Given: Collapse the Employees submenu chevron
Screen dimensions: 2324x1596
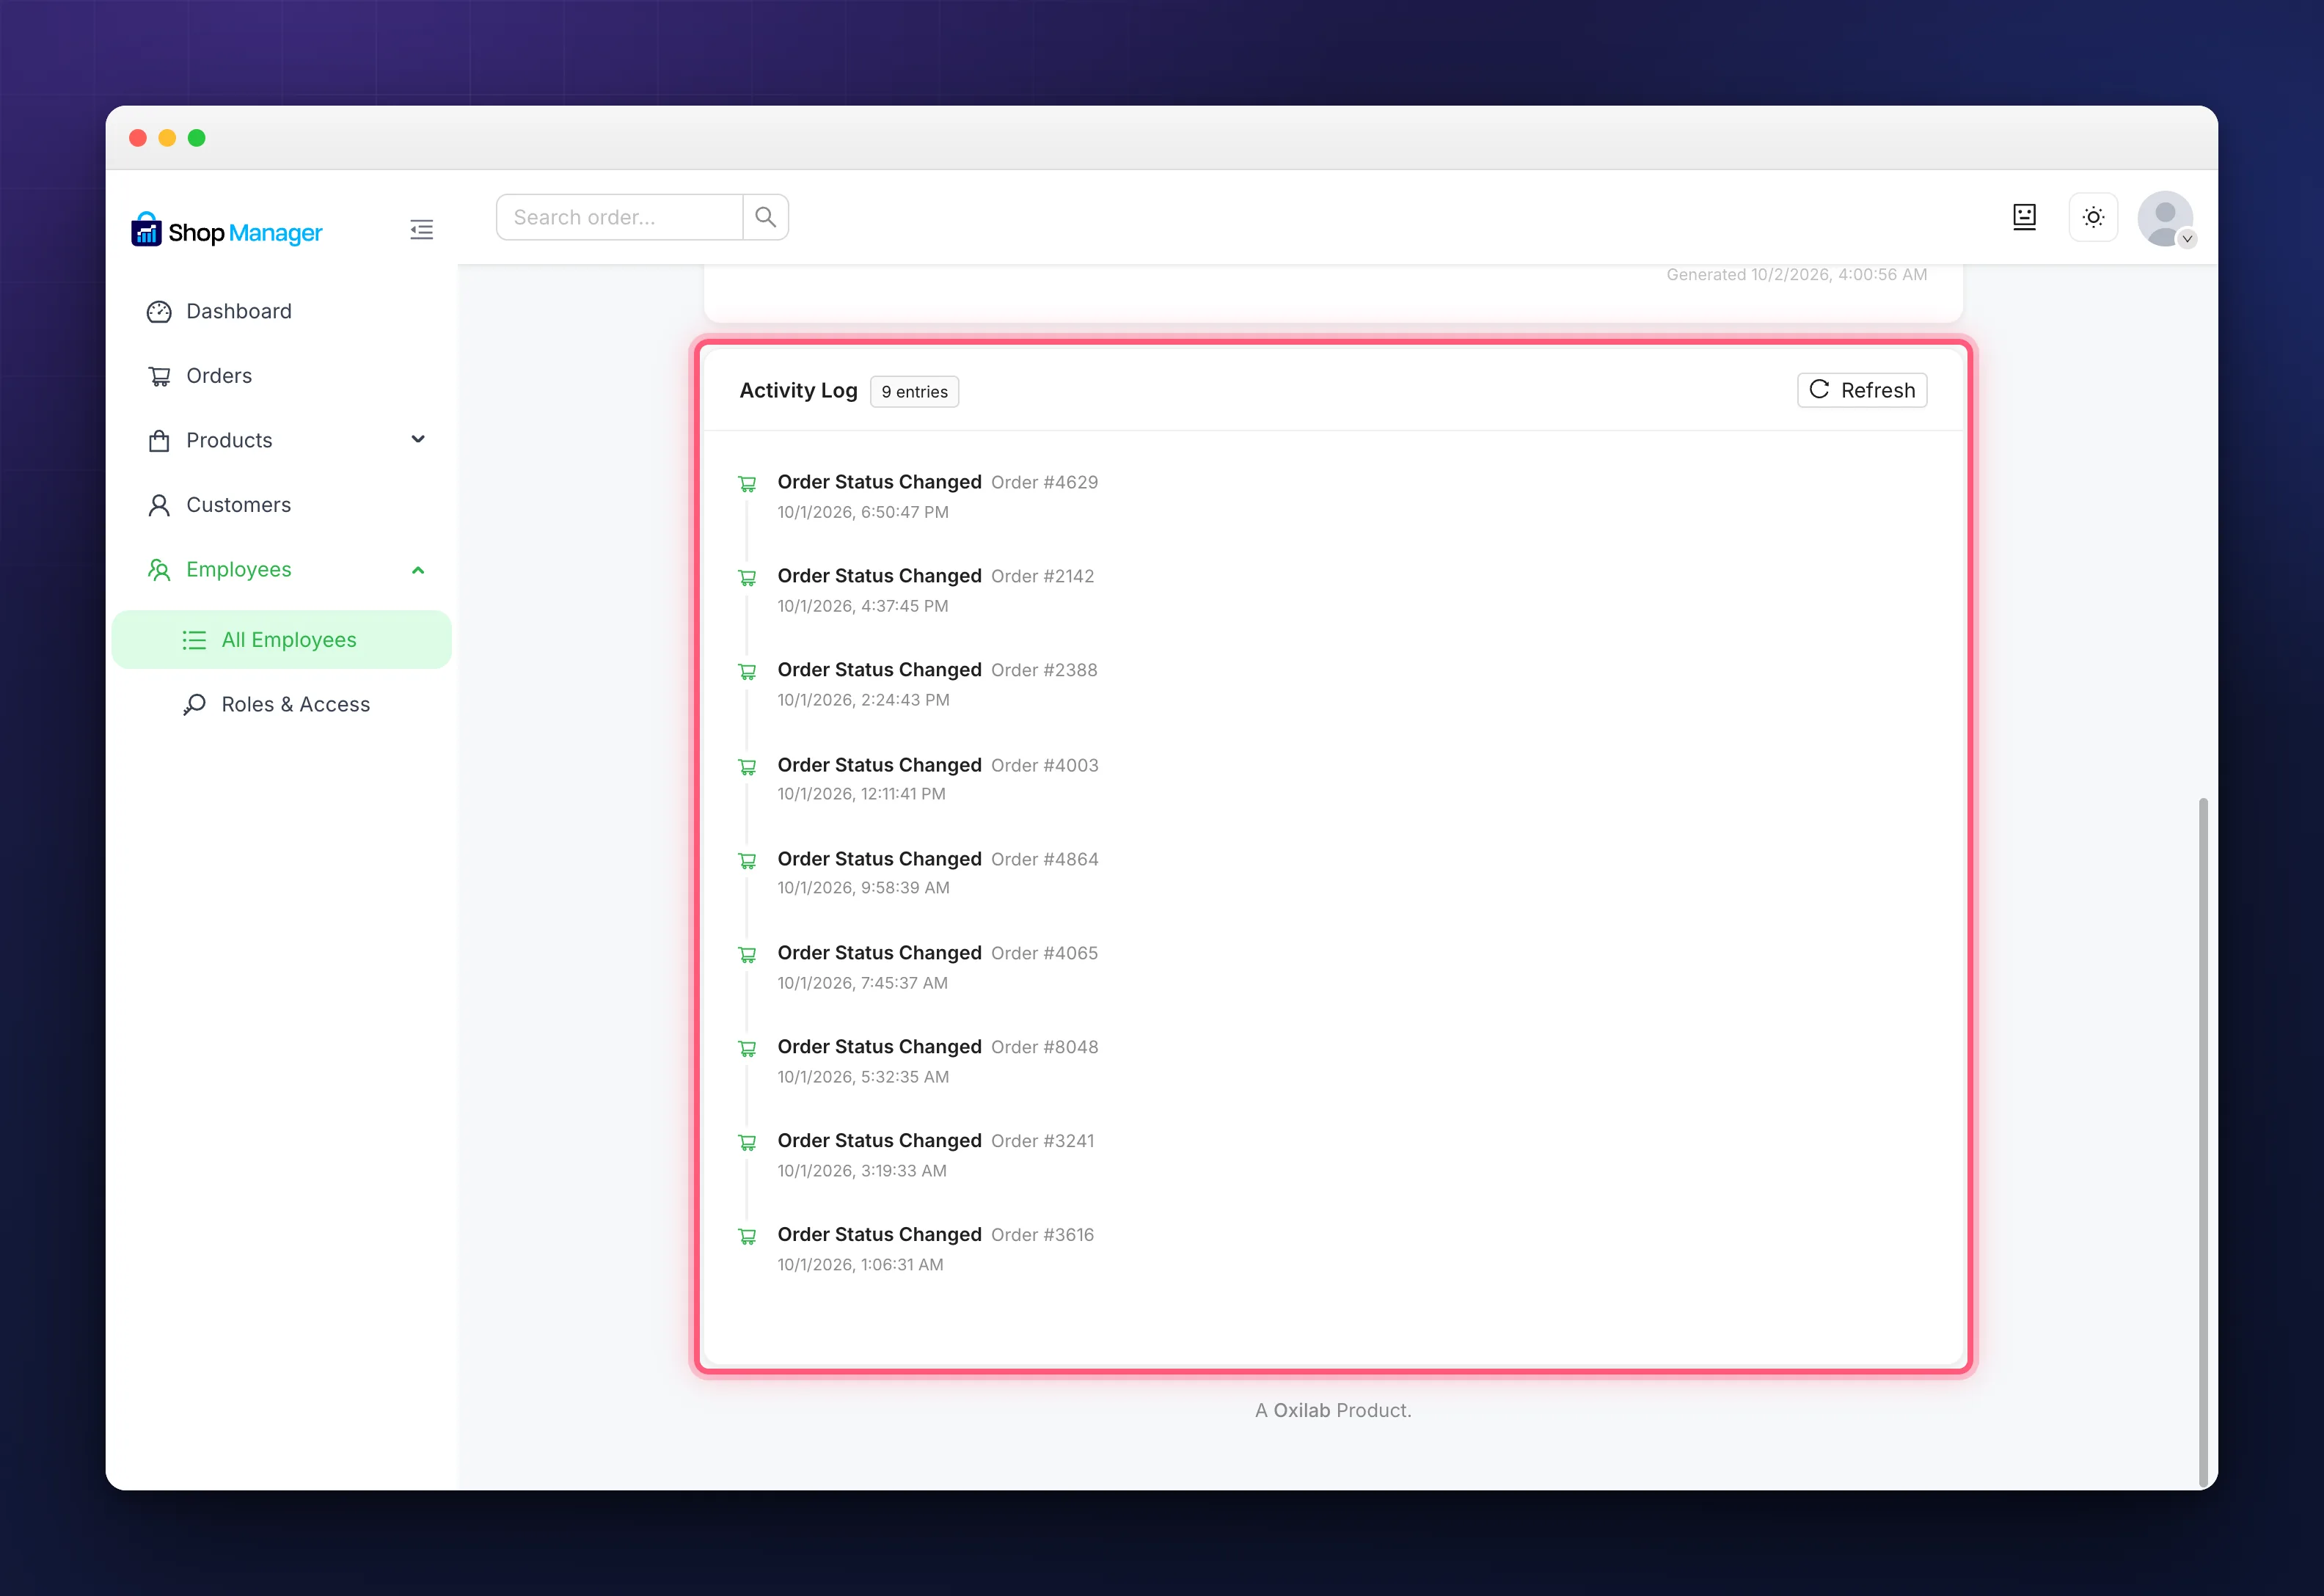Looking at the screenshot, I should point(418,570).
